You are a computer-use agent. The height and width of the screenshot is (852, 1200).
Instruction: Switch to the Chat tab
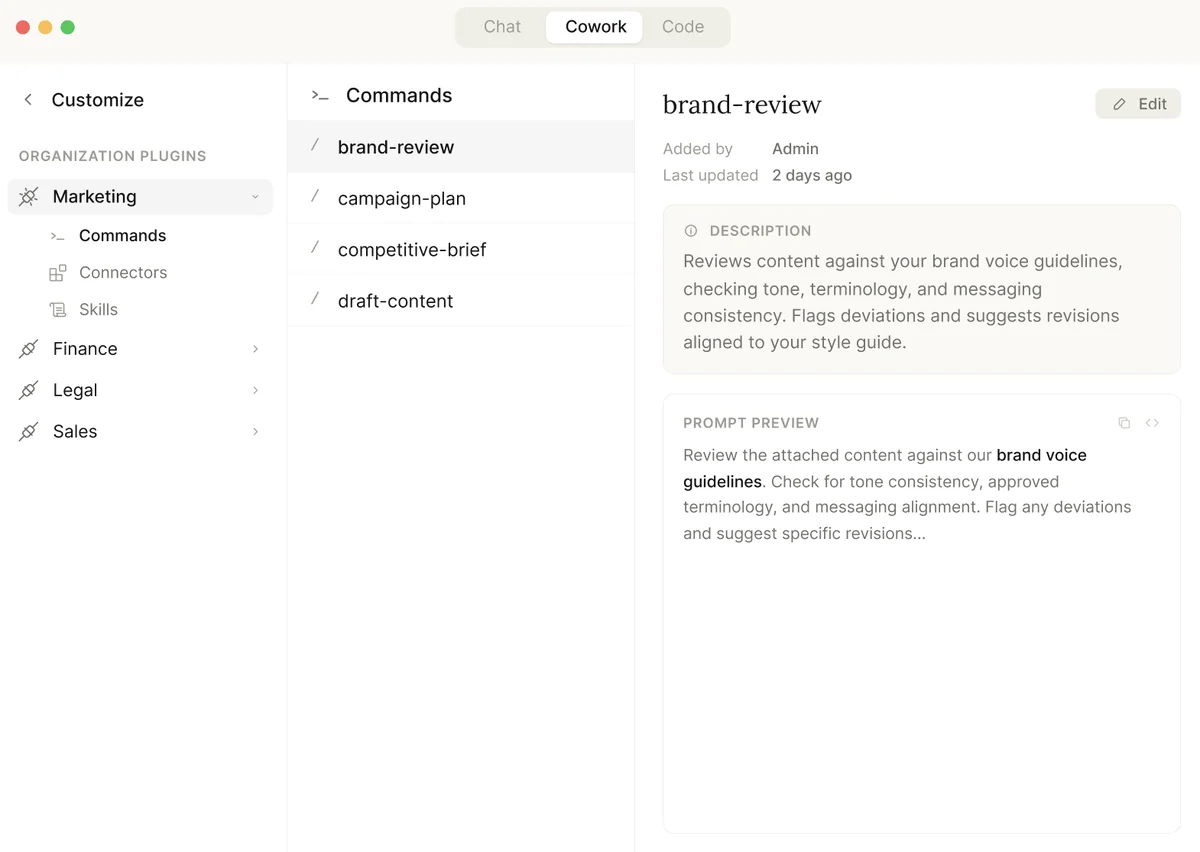(502, 27)
